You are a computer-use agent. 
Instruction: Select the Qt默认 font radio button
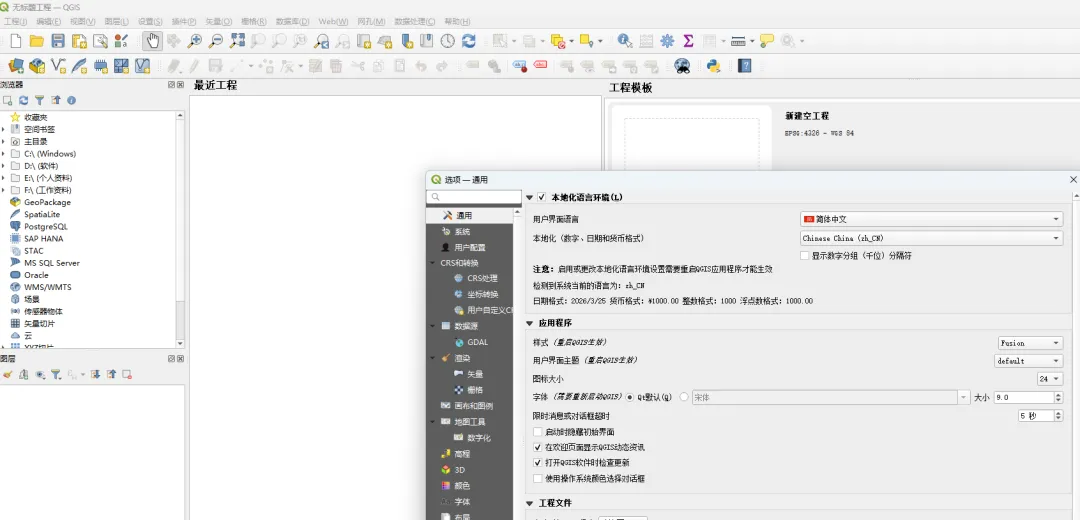630,397
